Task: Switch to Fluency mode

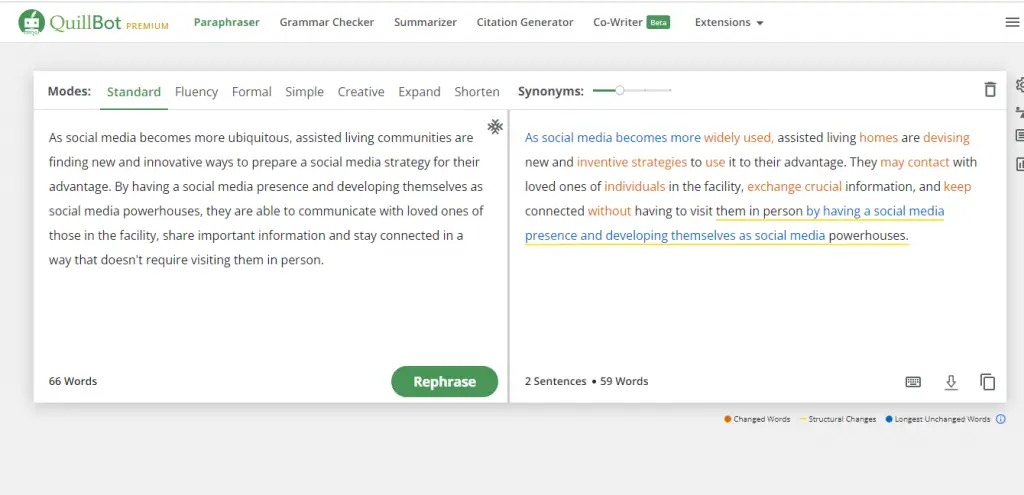Action: 197,91
